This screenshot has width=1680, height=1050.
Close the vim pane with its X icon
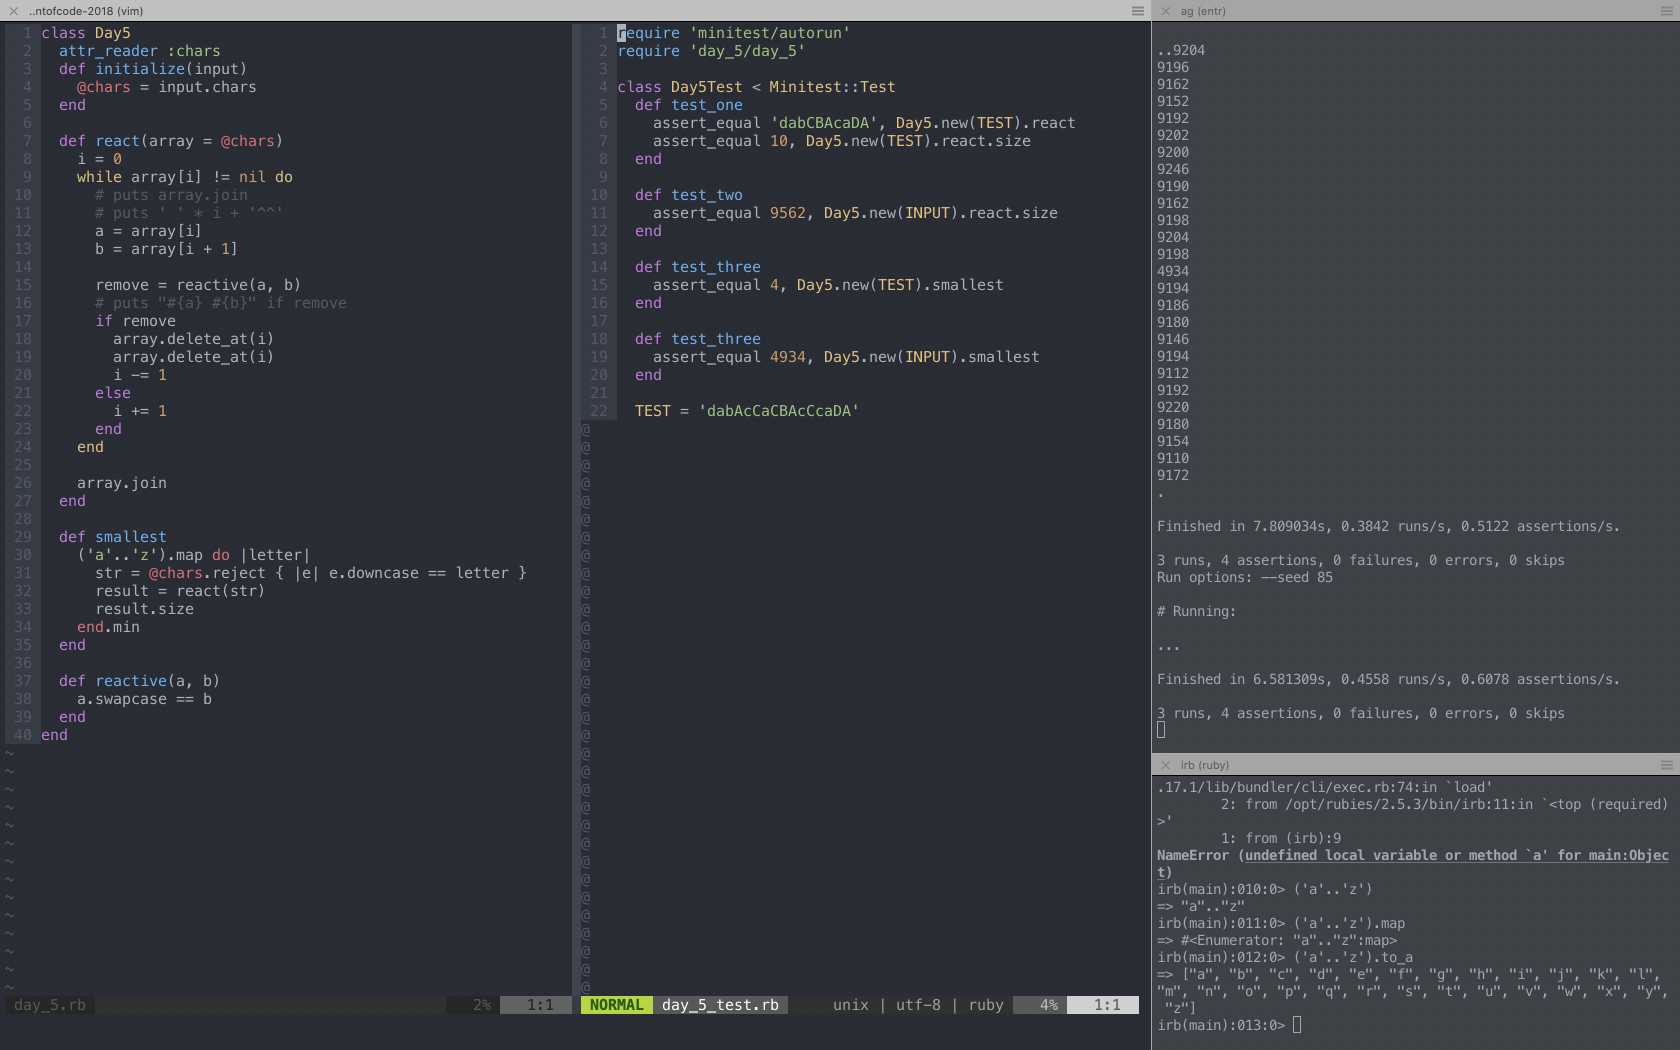pos(14,11)
